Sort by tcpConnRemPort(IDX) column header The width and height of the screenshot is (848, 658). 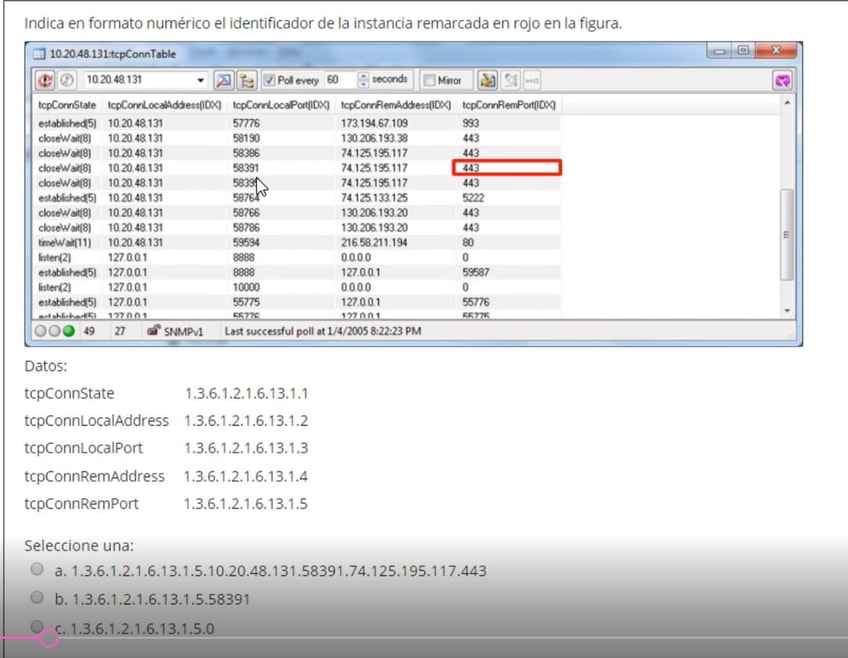point(509,105)
